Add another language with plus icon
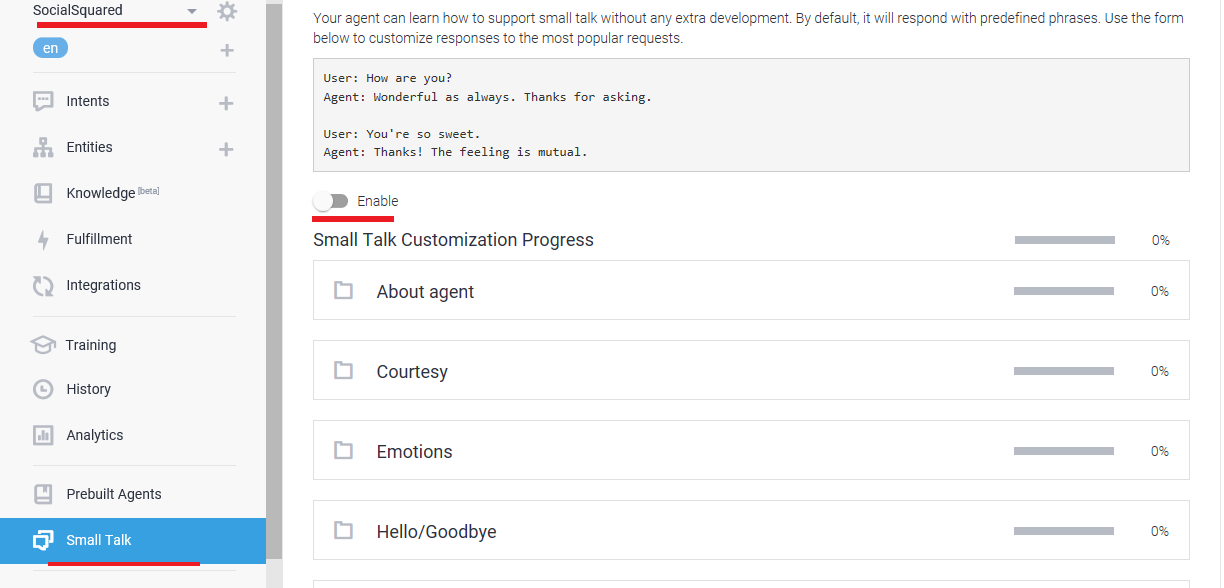Screen dimensions: 1224x588 [x=226, y=51]
